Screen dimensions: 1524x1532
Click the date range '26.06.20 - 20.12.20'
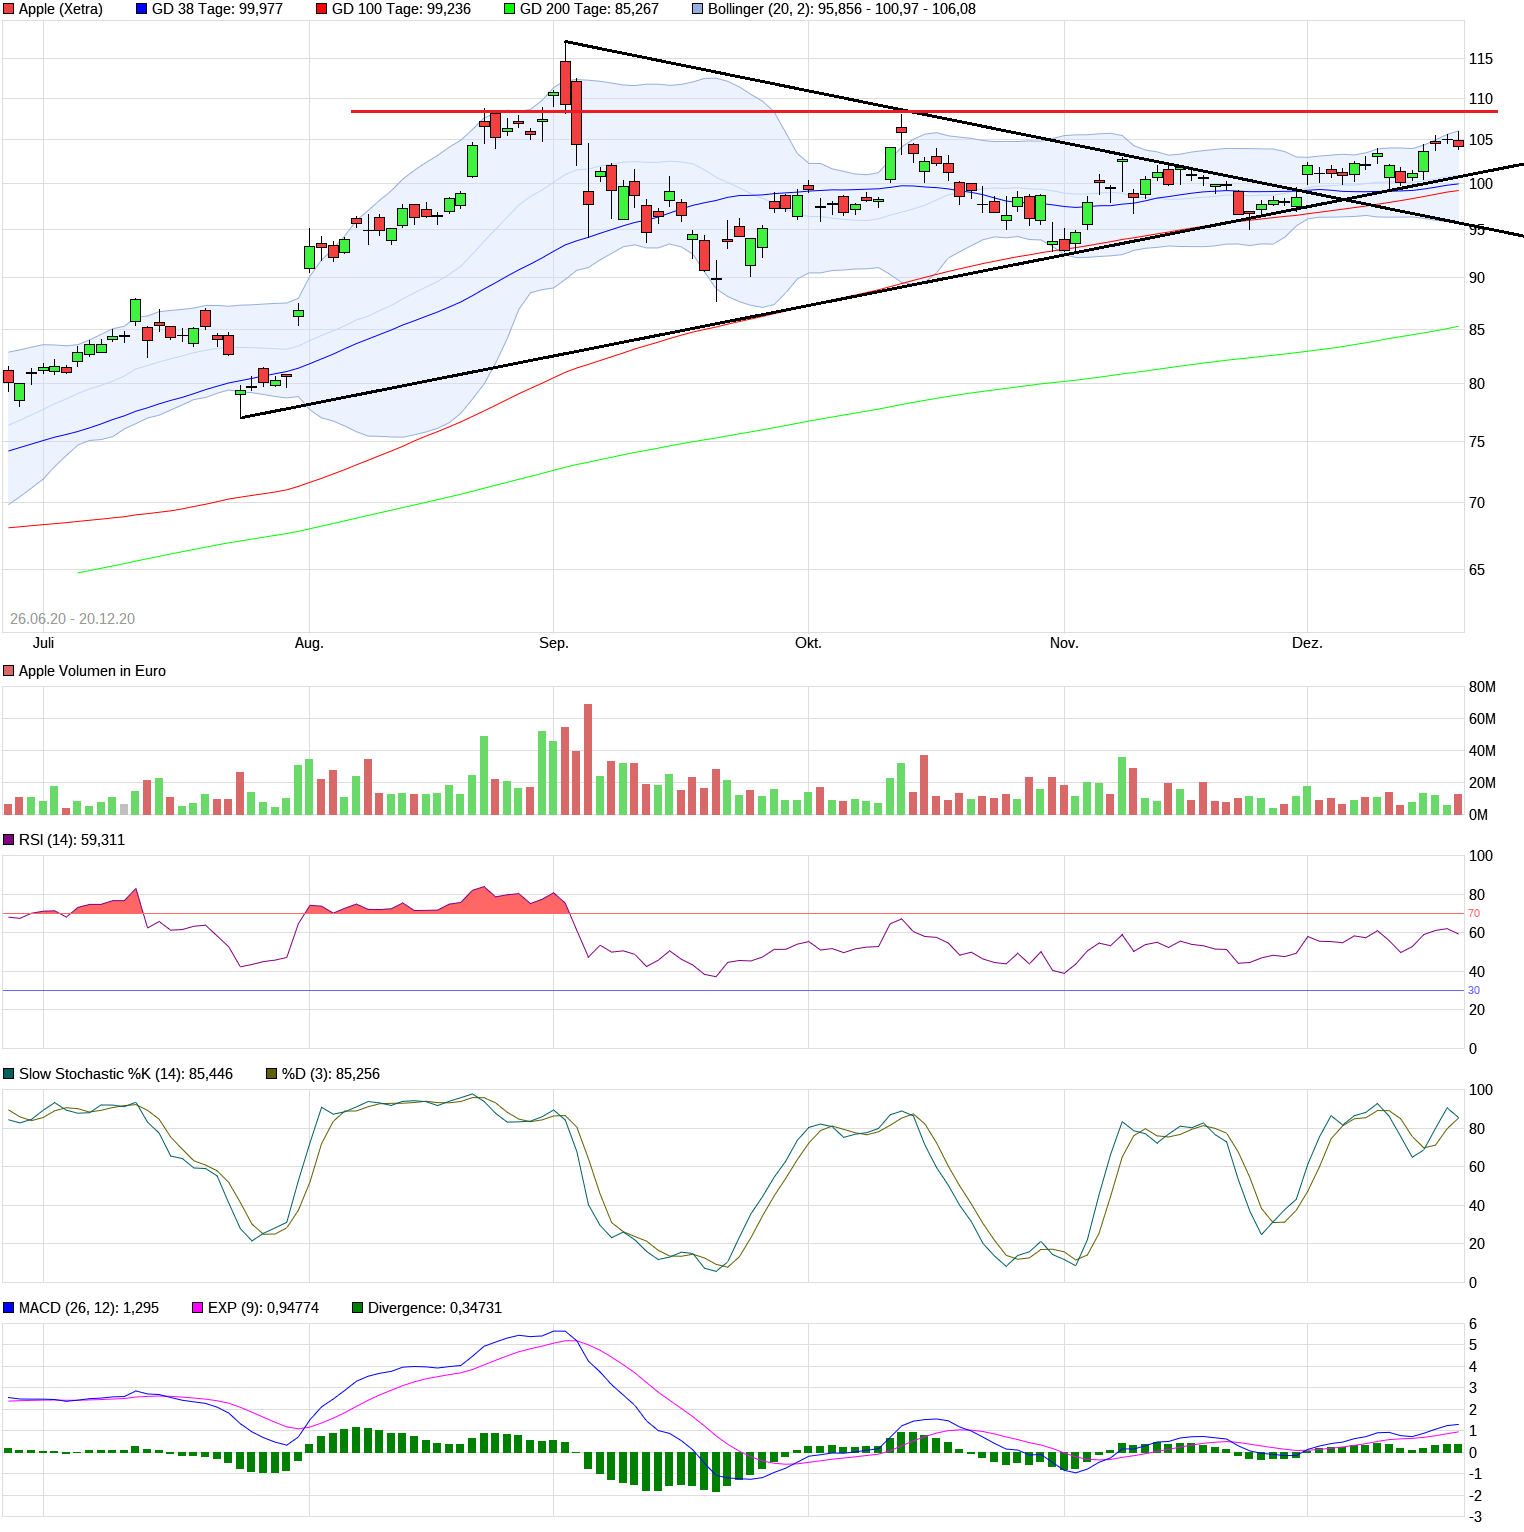[72, 619]
